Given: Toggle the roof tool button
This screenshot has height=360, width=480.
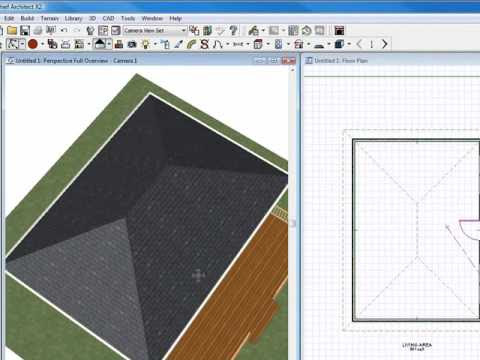Looking at the screenshot, I should 100,44.
